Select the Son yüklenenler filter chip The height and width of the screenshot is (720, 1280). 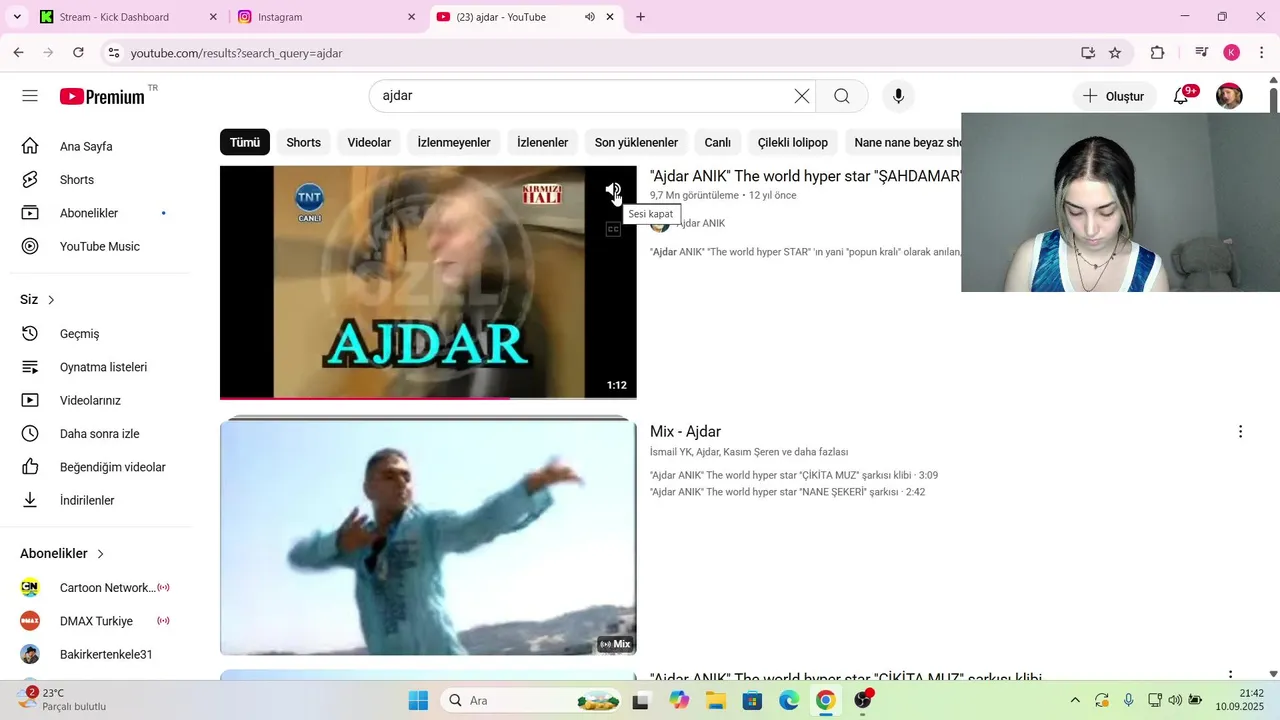636,142
